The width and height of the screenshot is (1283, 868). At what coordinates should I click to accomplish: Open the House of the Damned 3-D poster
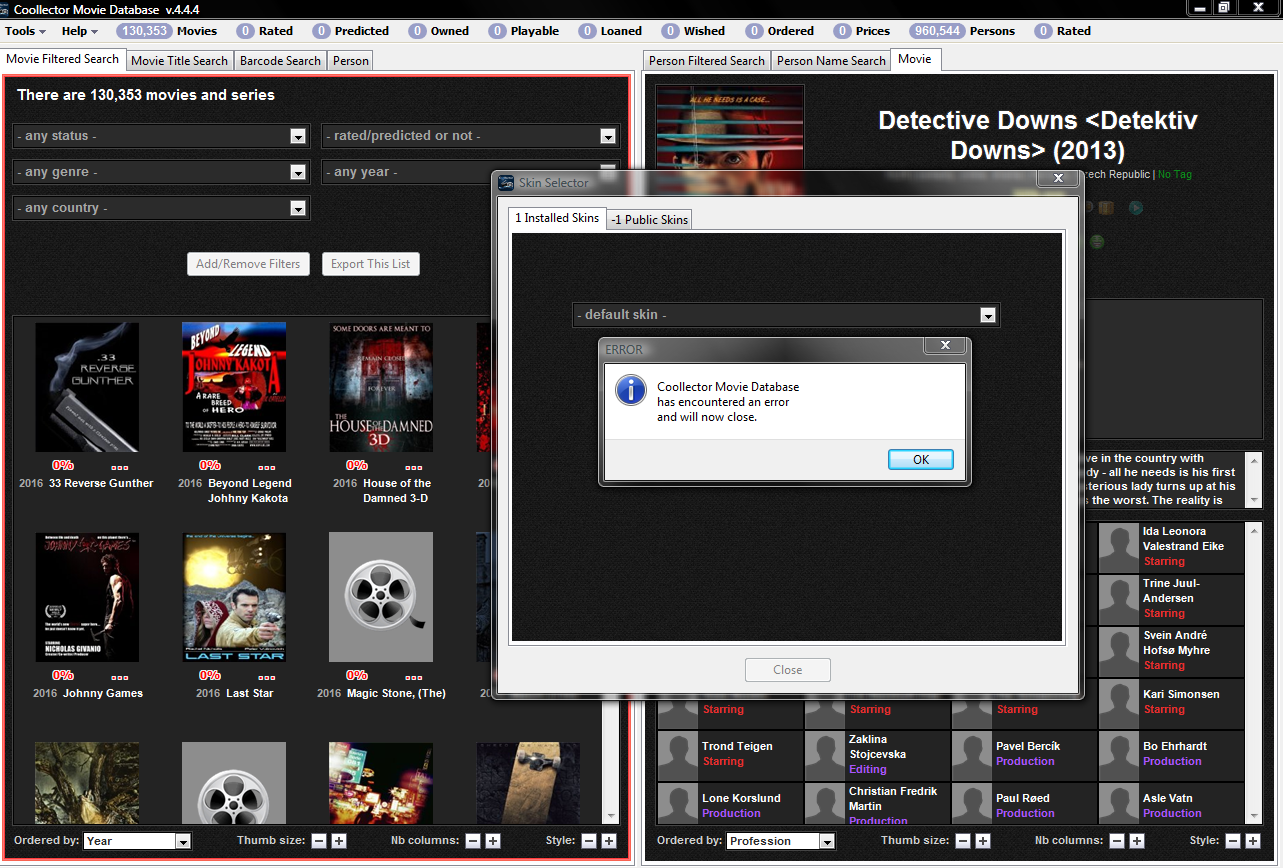pos(381,387)
